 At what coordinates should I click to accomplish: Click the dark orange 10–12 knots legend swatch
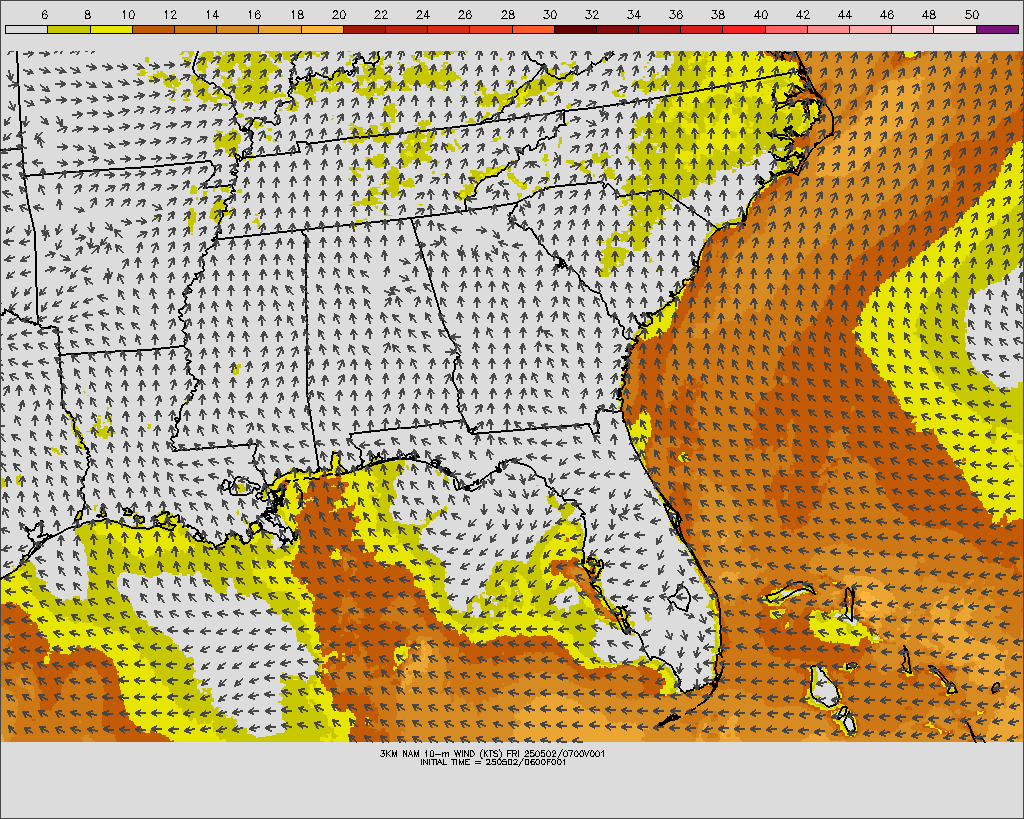tap(153, 29)
